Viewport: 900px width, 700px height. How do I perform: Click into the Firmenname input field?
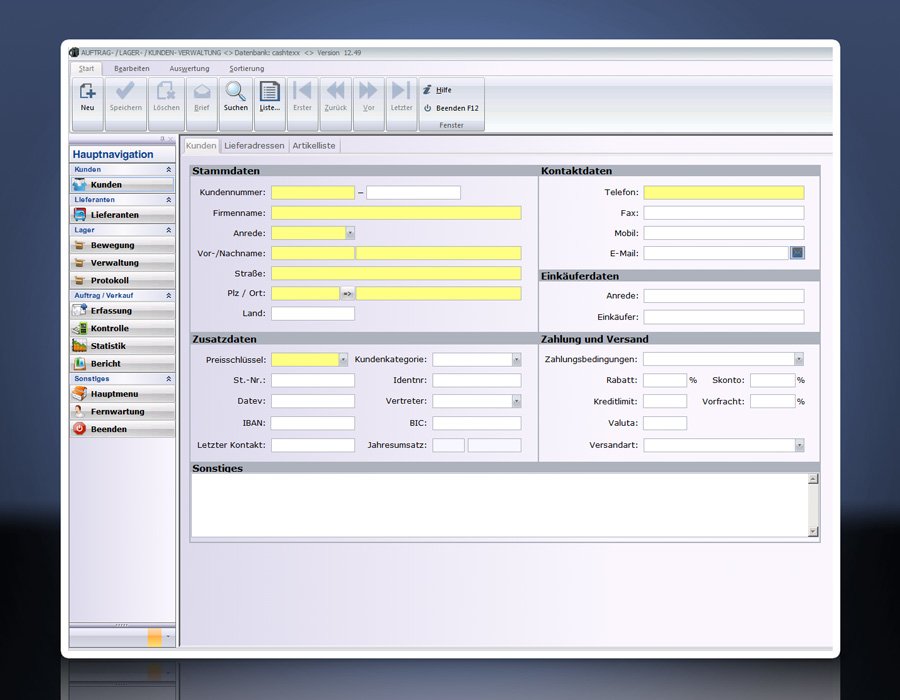pos(396,213)
